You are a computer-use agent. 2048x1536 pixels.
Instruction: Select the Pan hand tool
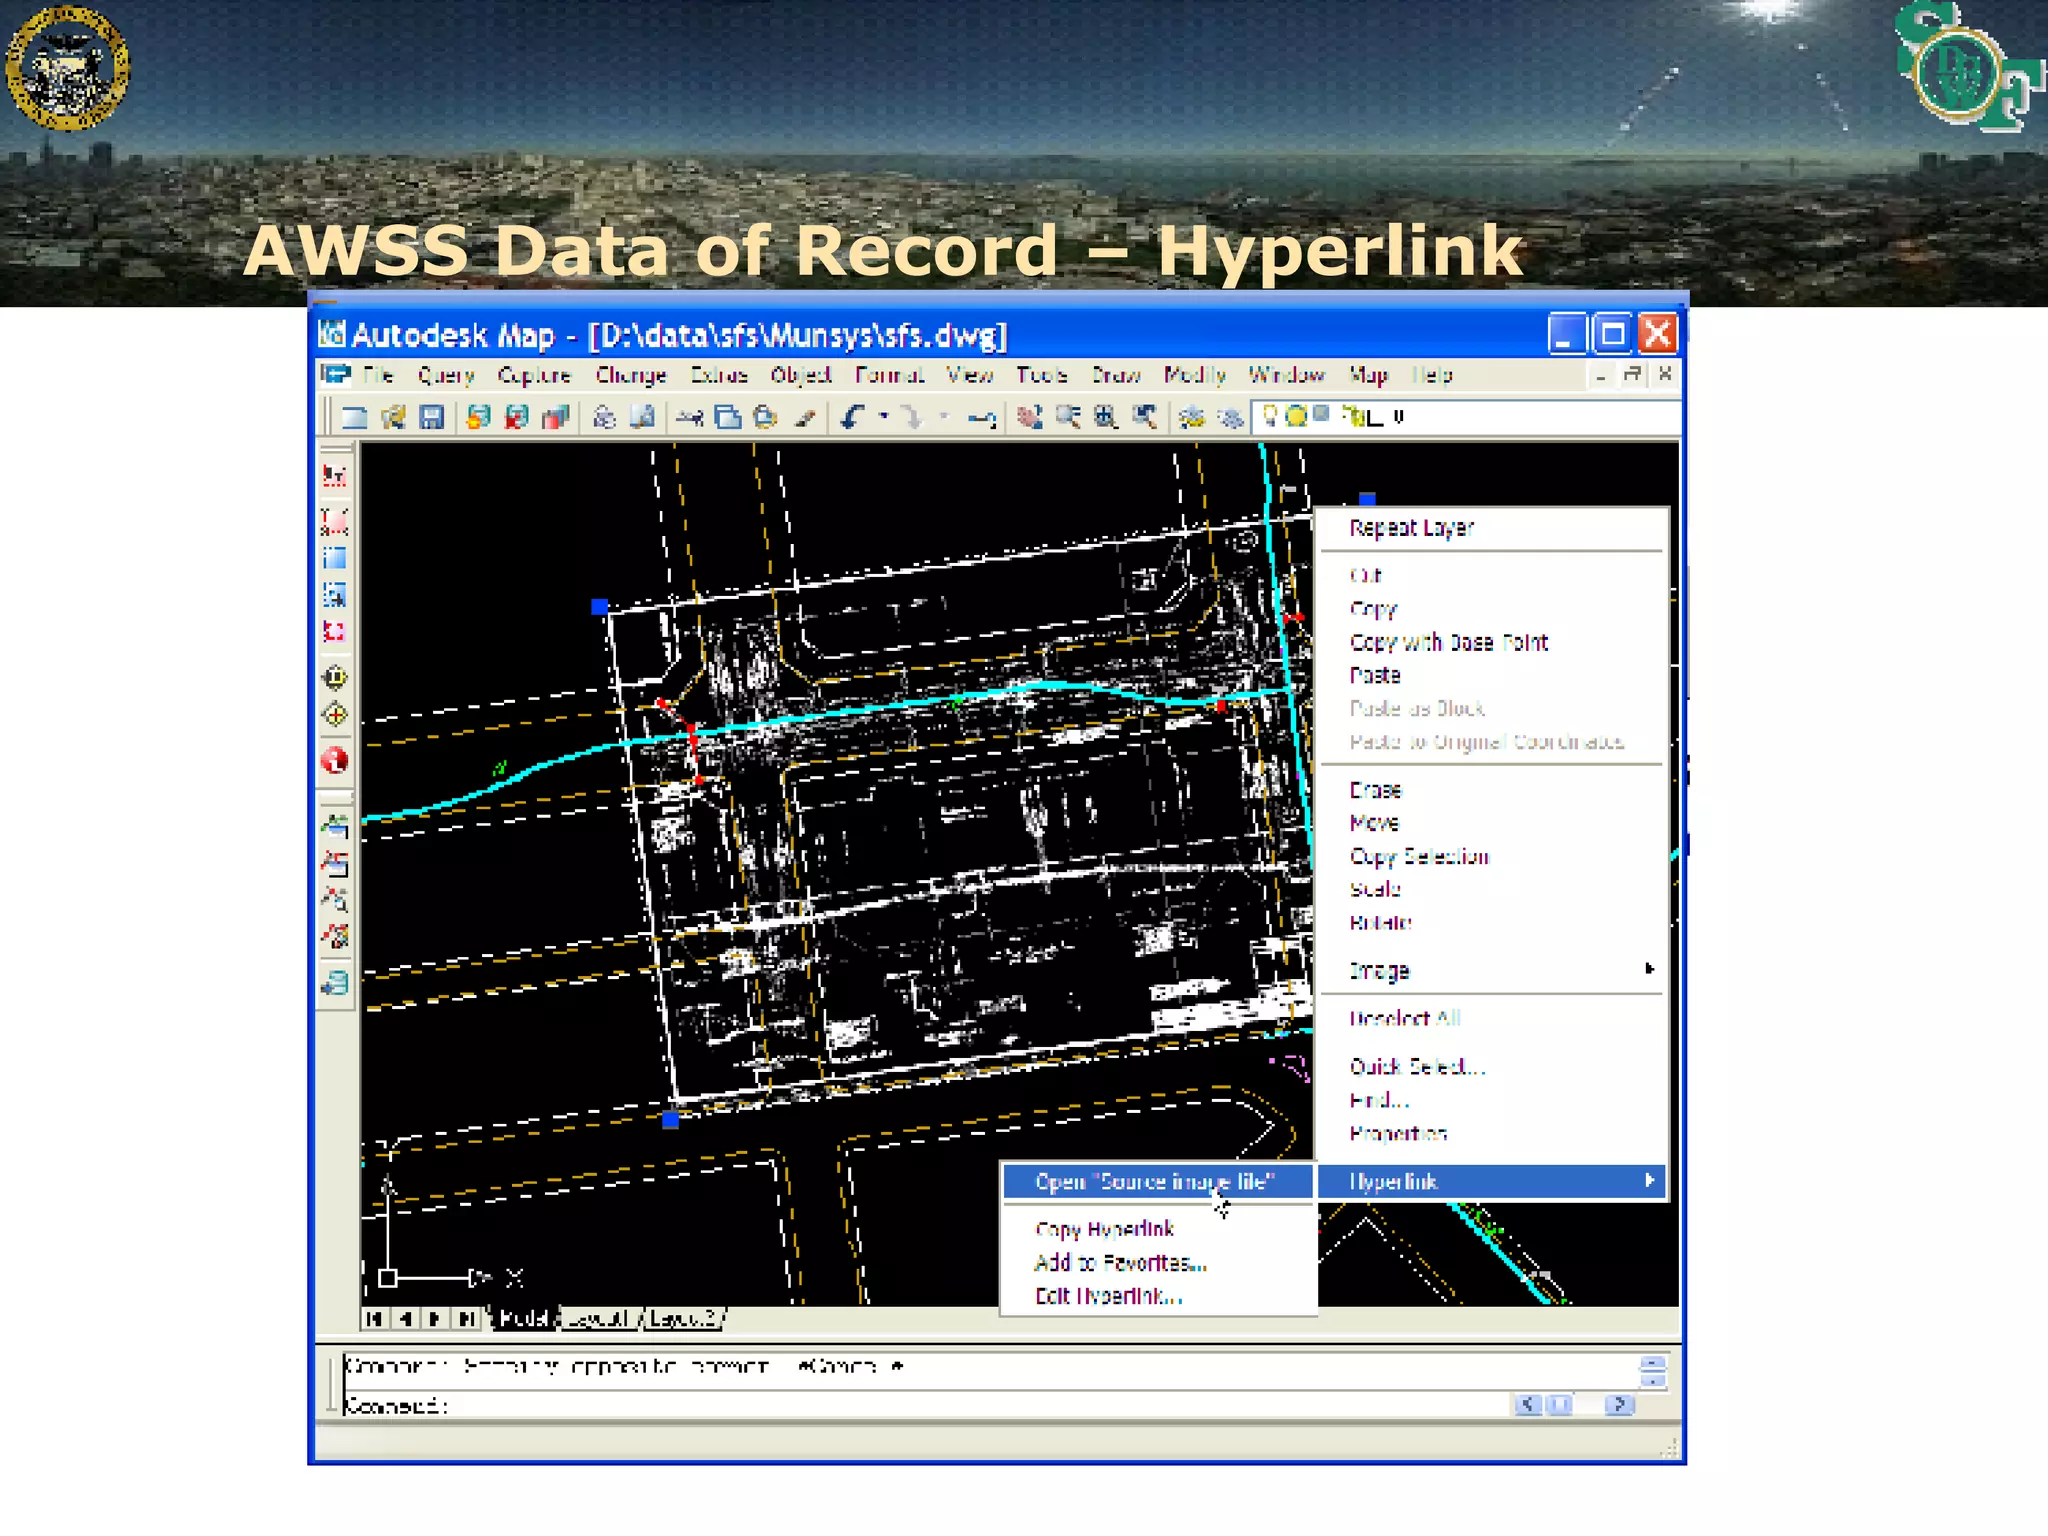pyautogui.click(x=1030, y=417)
